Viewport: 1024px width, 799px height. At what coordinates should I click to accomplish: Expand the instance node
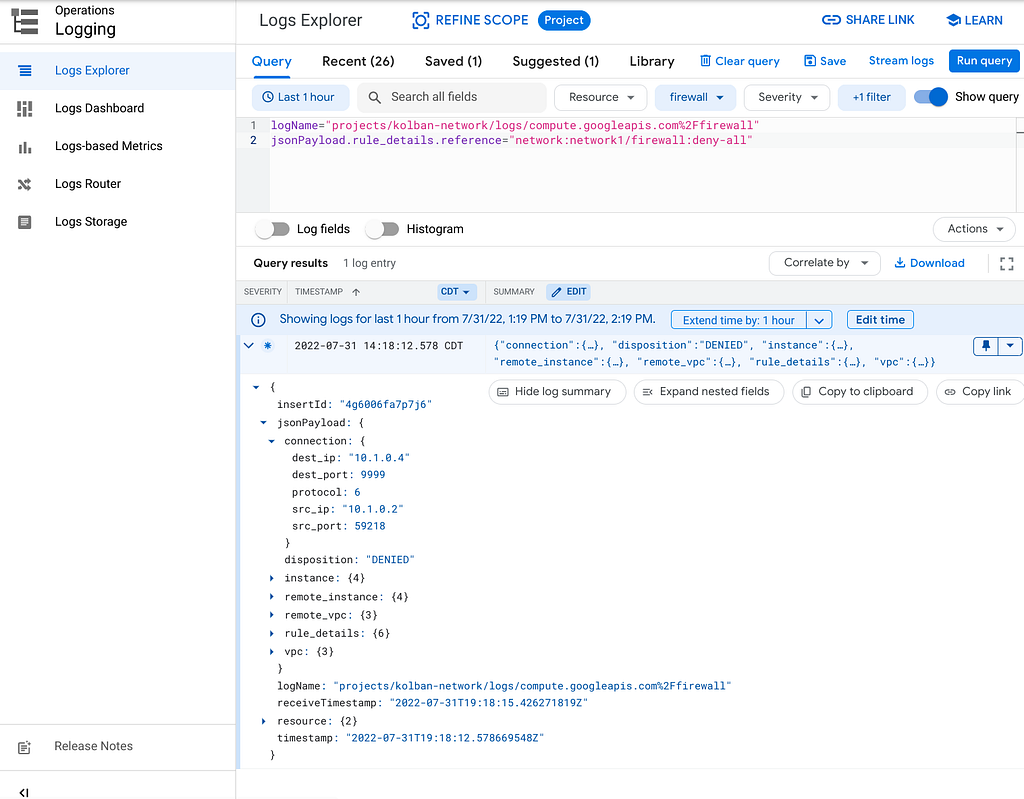pos(272,578)
